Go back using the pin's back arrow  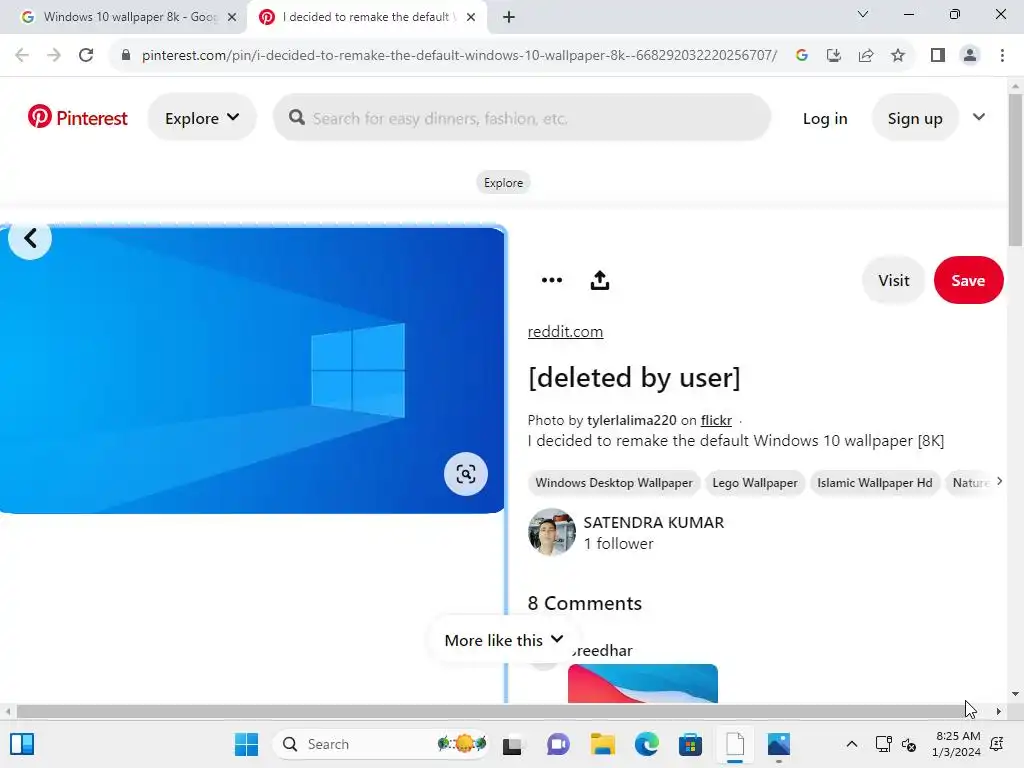30,238
